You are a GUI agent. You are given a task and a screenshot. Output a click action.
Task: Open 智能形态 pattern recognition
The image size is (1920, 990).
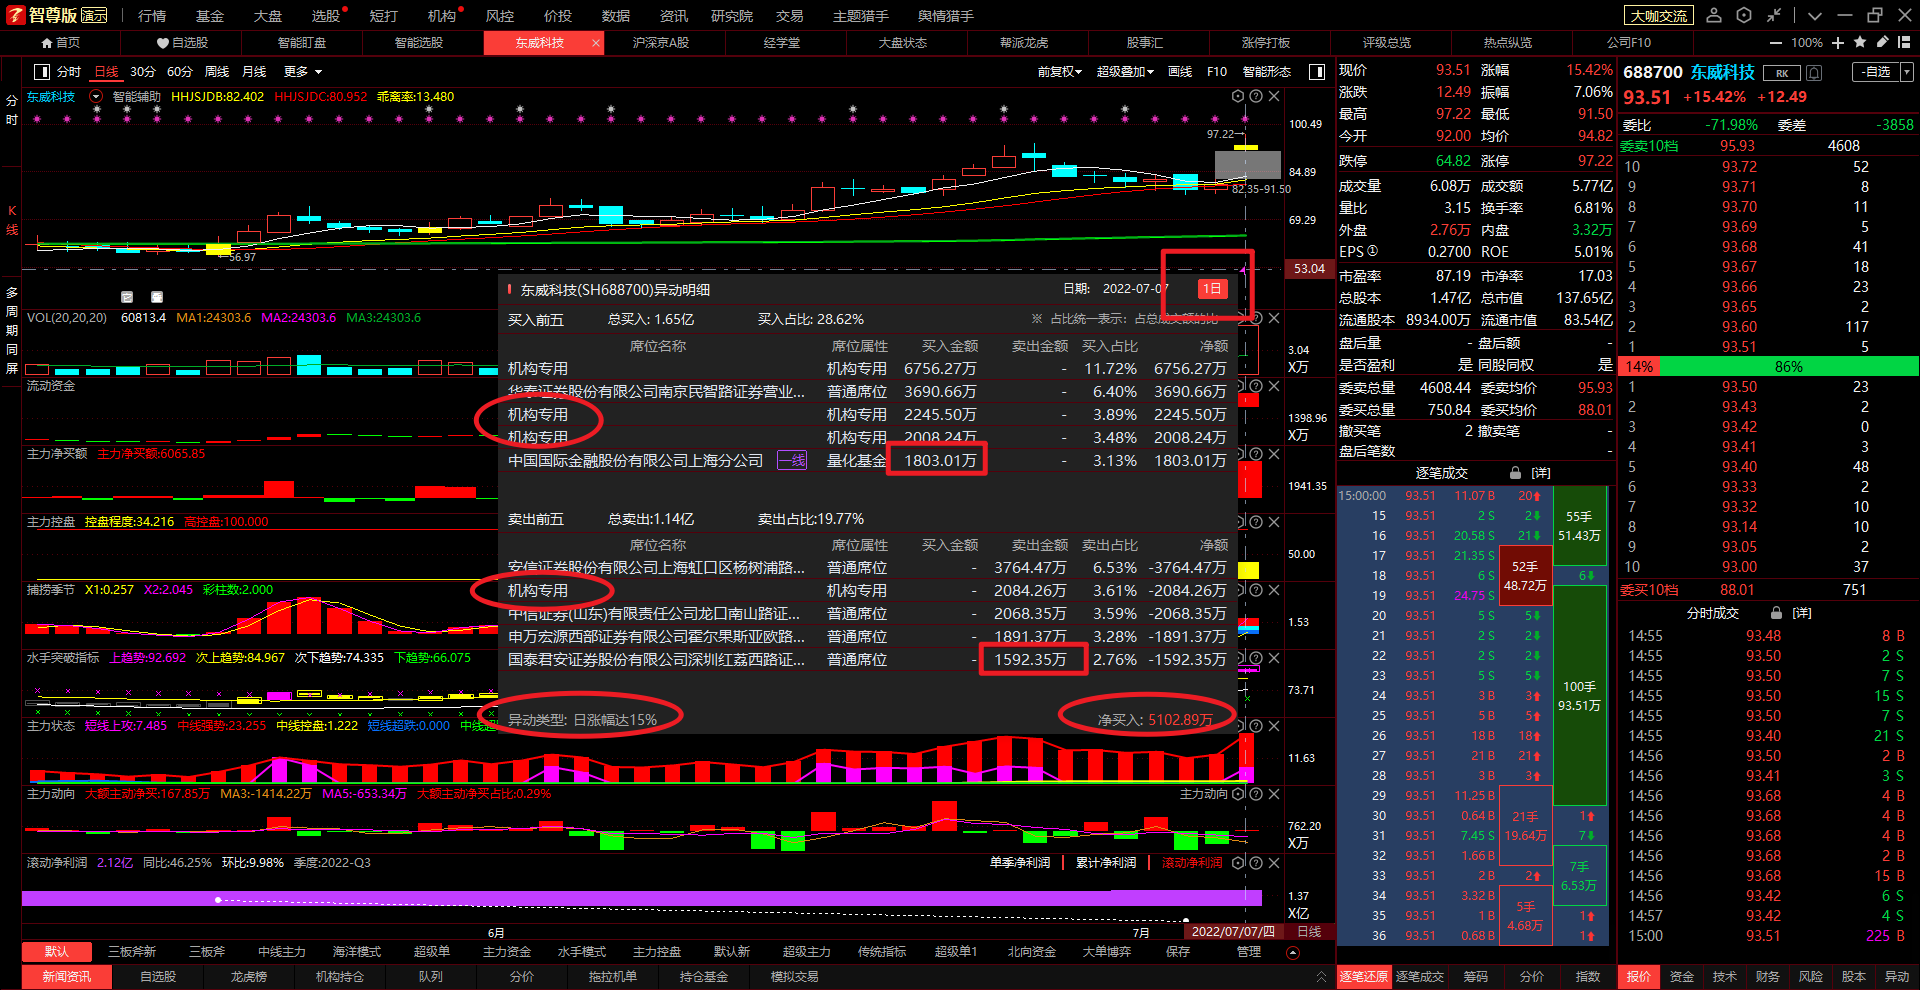pyautogui.click(x=1267, y=72)
